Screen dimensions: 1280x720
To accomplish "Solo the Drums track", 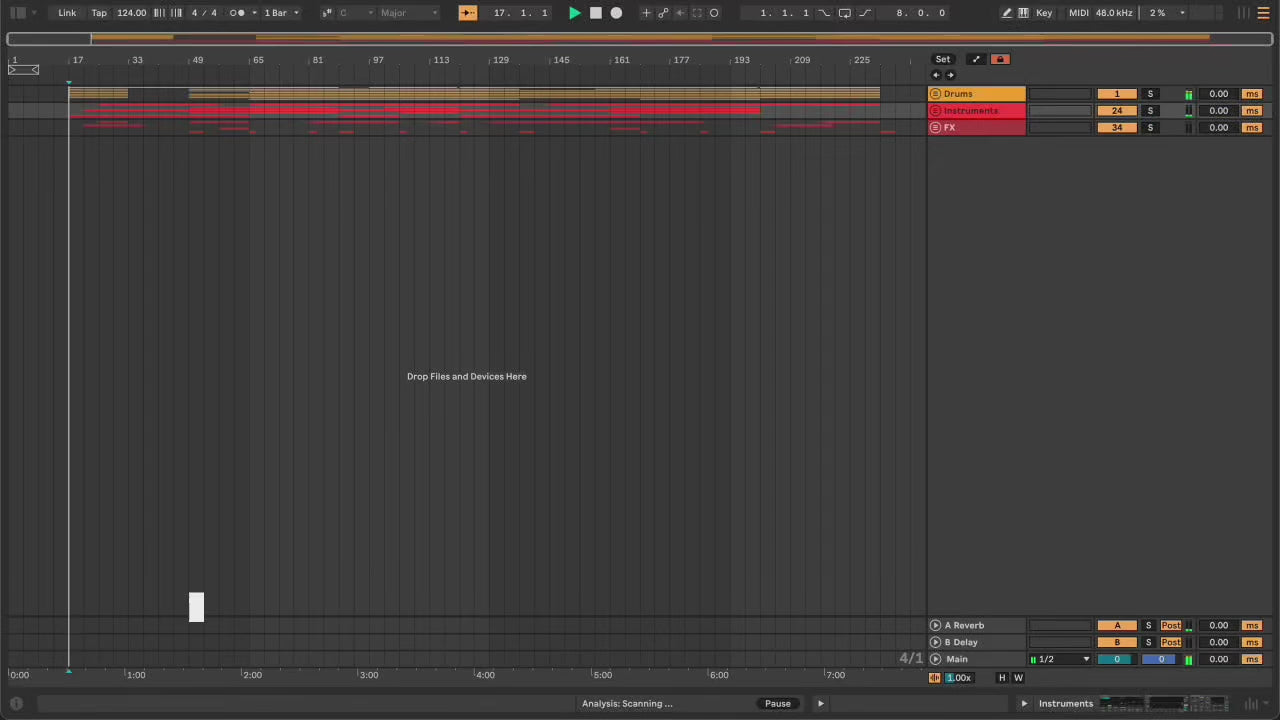I will click(x=1150, y=94).
